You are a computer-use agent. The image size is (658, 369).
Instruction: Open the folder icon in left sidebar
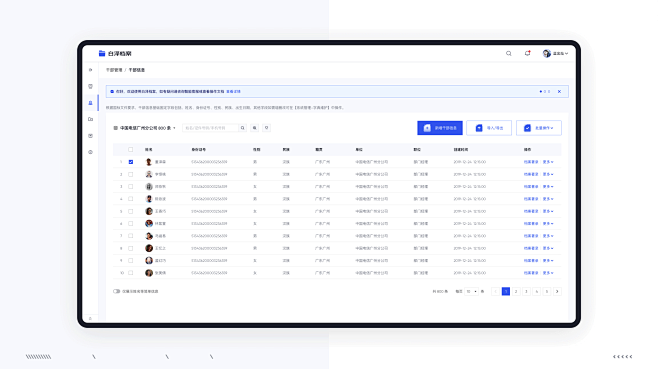tap(90, 119)
